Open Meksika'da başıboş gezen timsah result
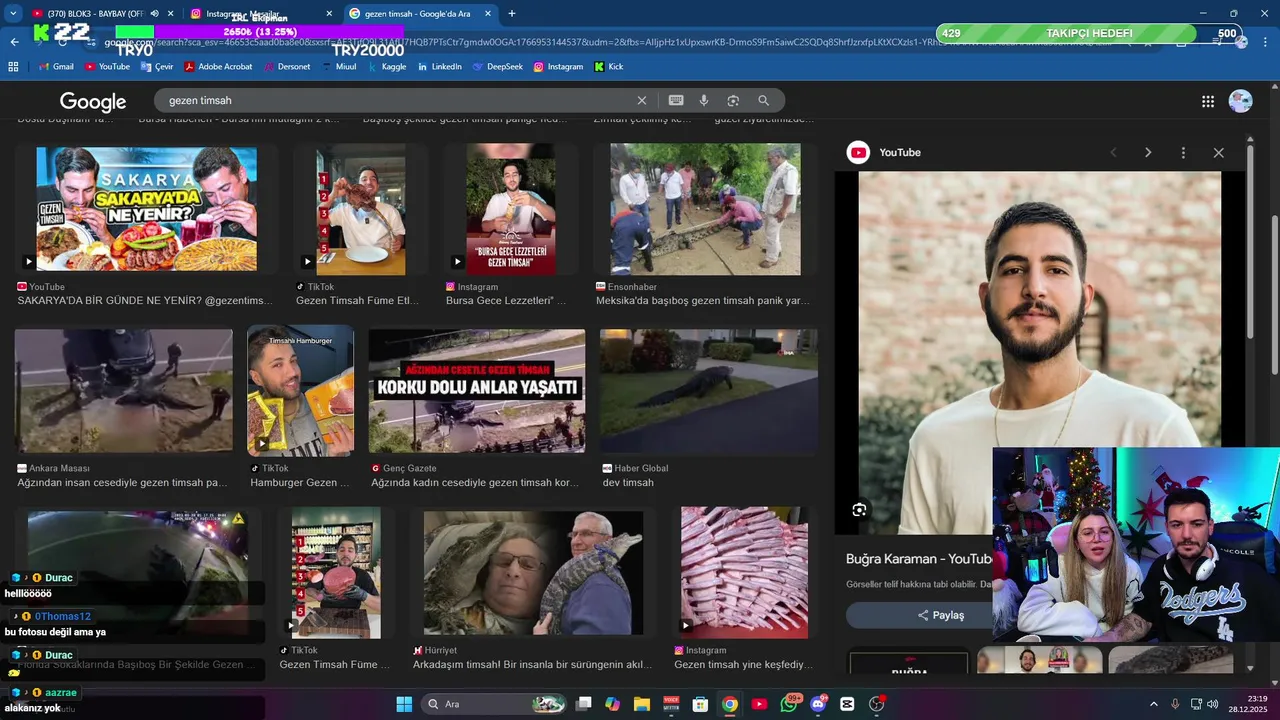The image size is (1280, 720). [x=702, y=300]
